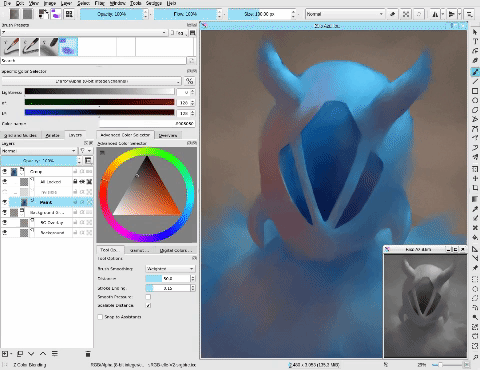480x370 pixels.
Task: Select the first brush preset thumbnail
Action: [x=11, y=47]
